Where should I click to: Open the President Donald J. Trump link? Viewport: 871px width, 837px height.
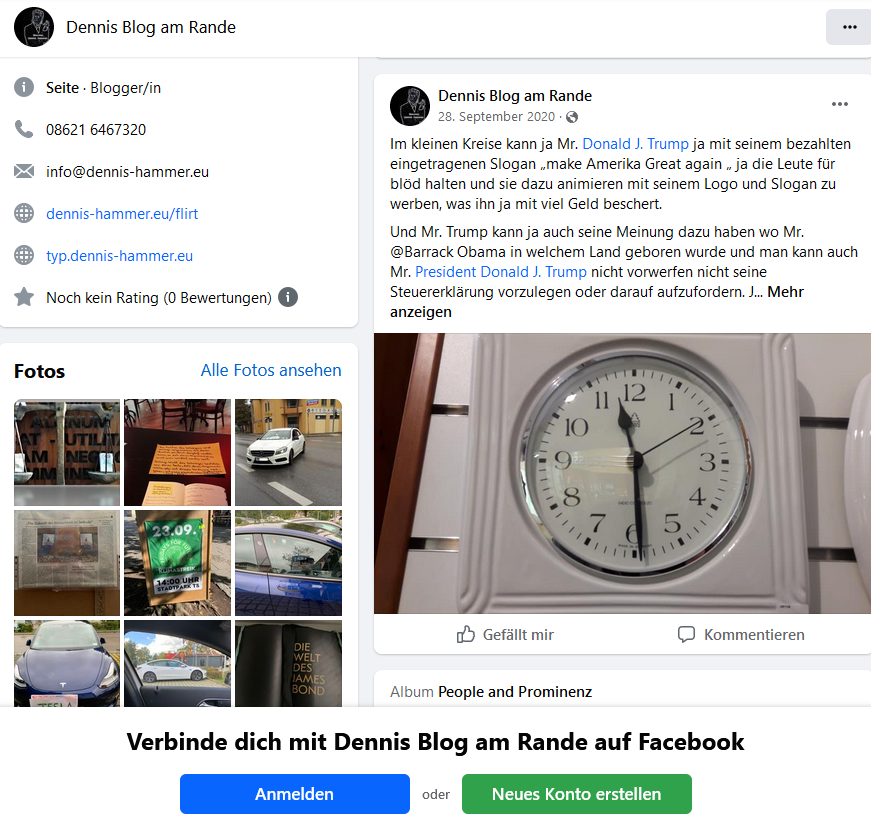point(500,272)
